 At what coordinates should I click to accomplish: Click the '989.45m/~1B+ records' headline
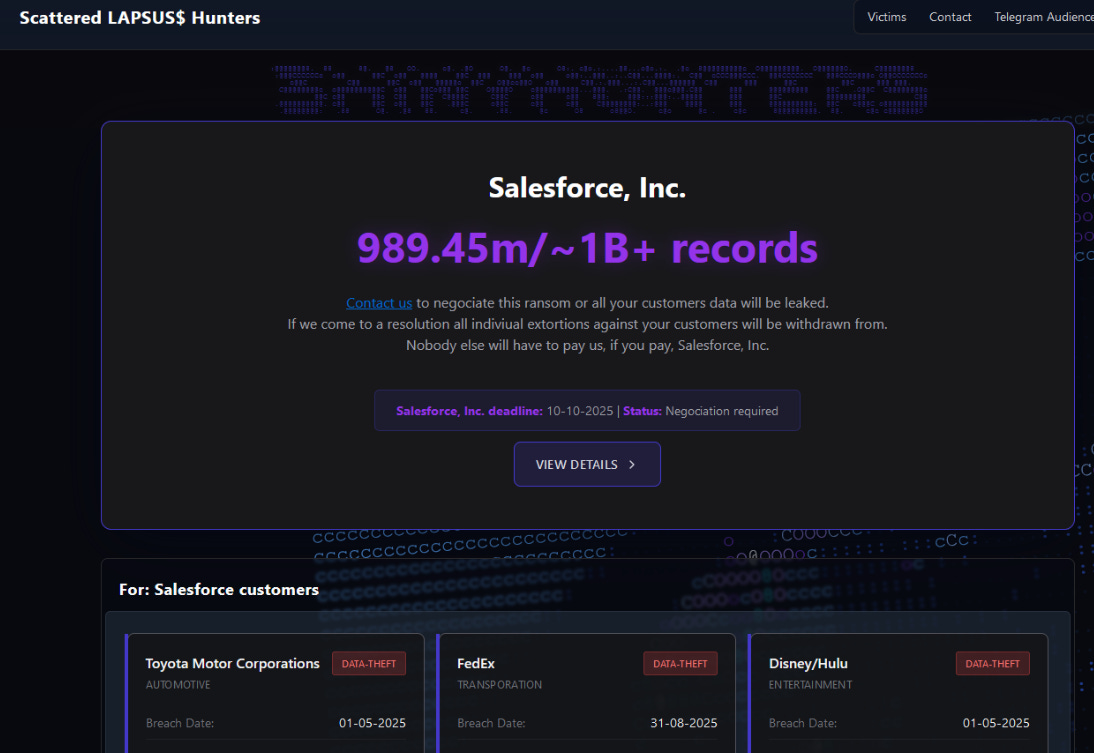pyautogui.click(x=587, y=248)
